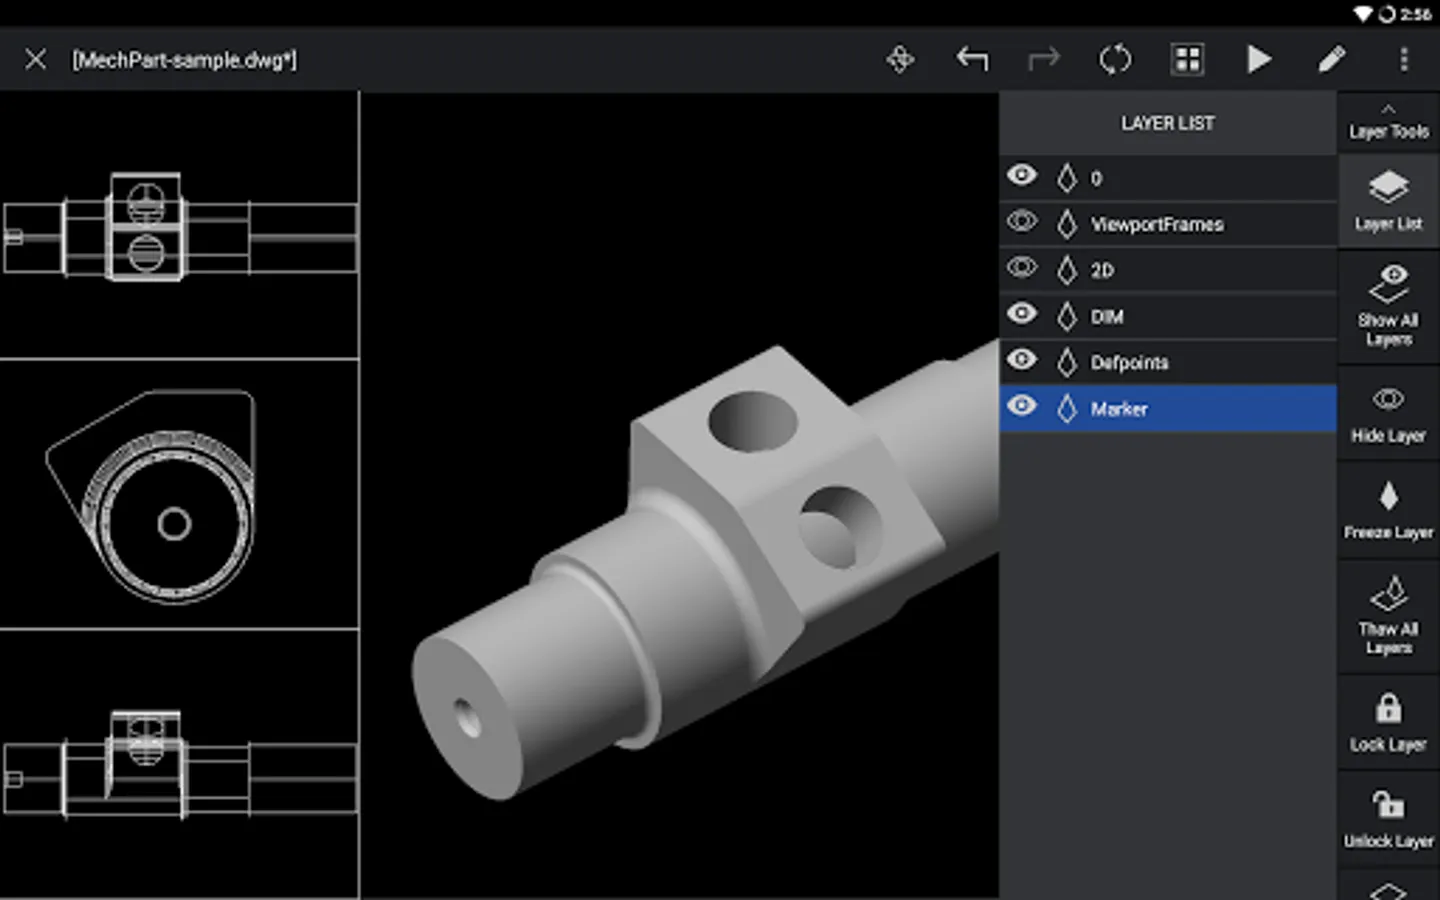Viewport: 1440px width, 900px height.
Task: Show the ViewportFrames layer
Action: 1021,221
